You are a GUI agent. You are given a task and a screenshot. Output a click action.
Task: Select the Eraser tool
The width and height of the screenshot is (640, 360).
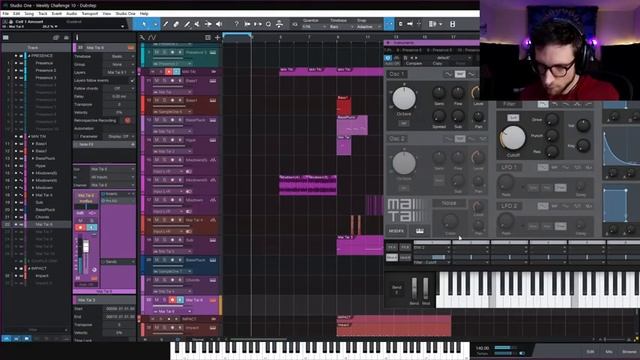point(176,24)
